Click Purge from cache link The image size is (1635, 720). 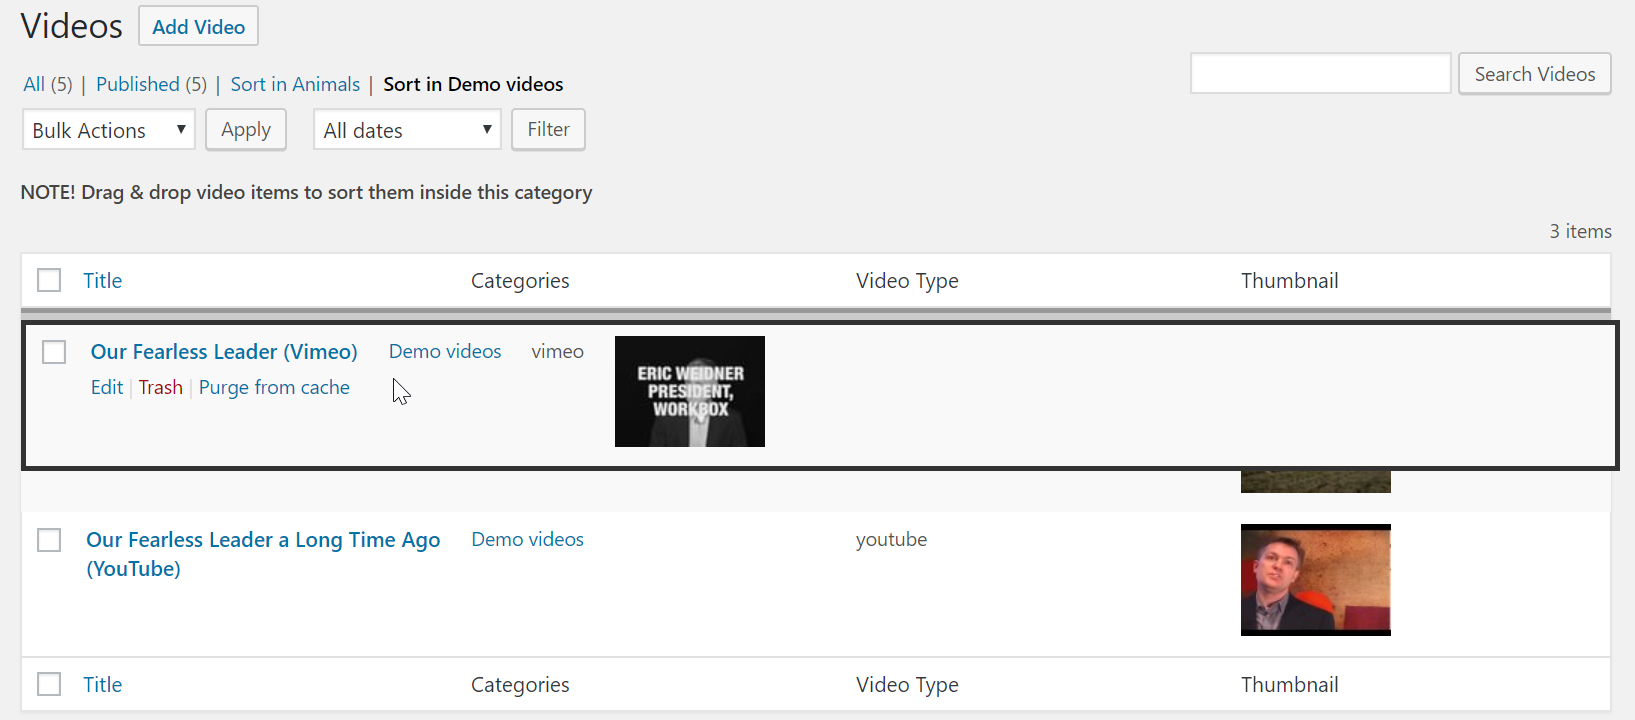click(x=274, y=388)
